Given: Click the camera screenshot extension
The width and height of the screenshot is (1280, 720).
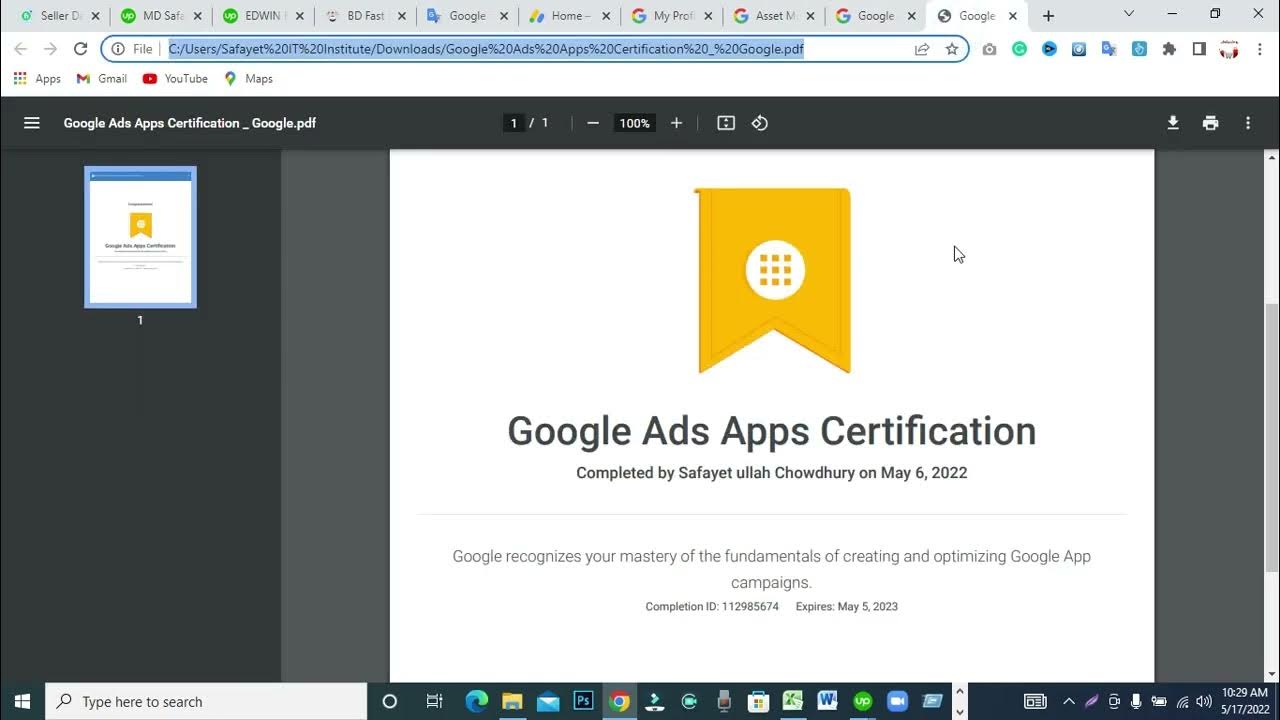Looking at the screenshot, I should click(989, 48).
